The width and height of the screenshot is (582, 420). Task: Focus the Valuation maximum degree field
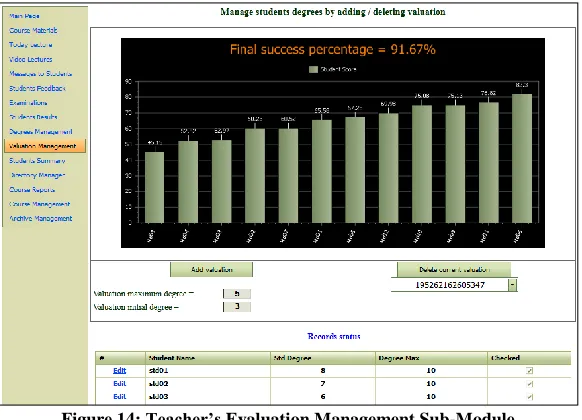click(237, 294)
